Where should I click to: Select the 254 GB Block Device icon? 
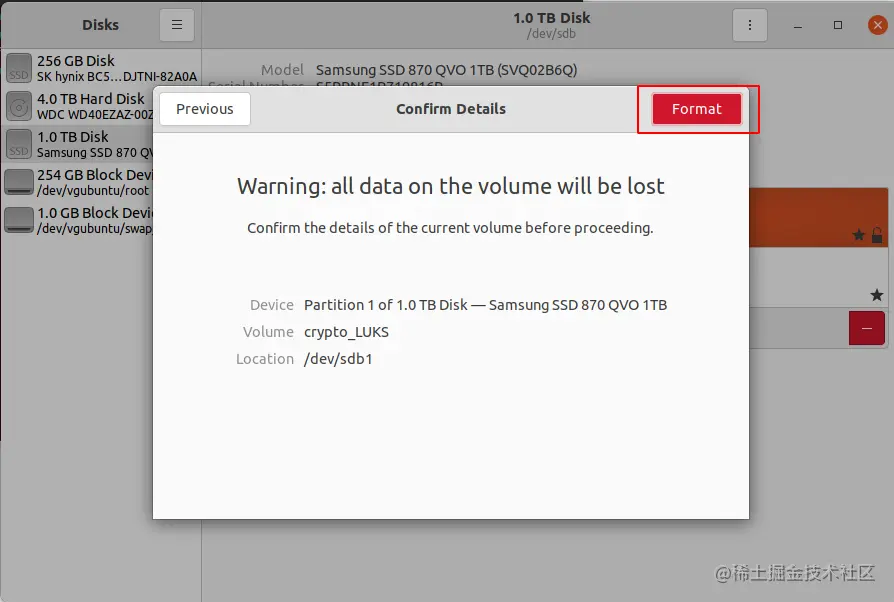coord(19,182)
